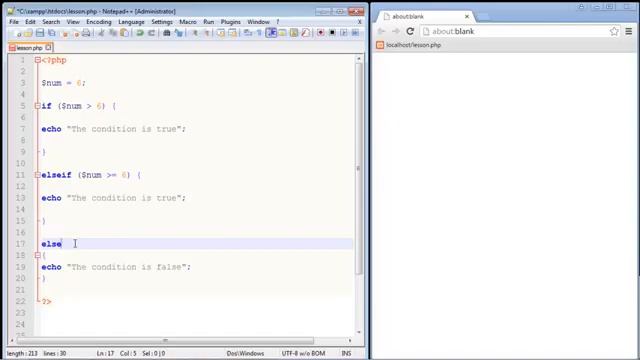Open the File menu

click(x=14, y=22)
